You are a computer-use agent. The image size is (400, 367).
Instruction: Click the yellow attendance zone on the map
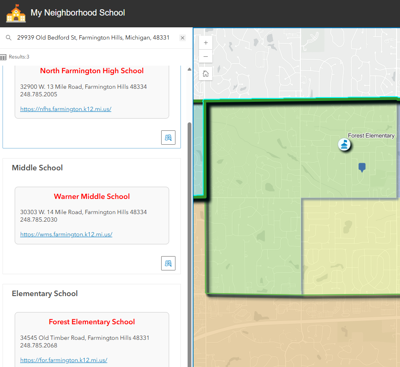point(350,247)
